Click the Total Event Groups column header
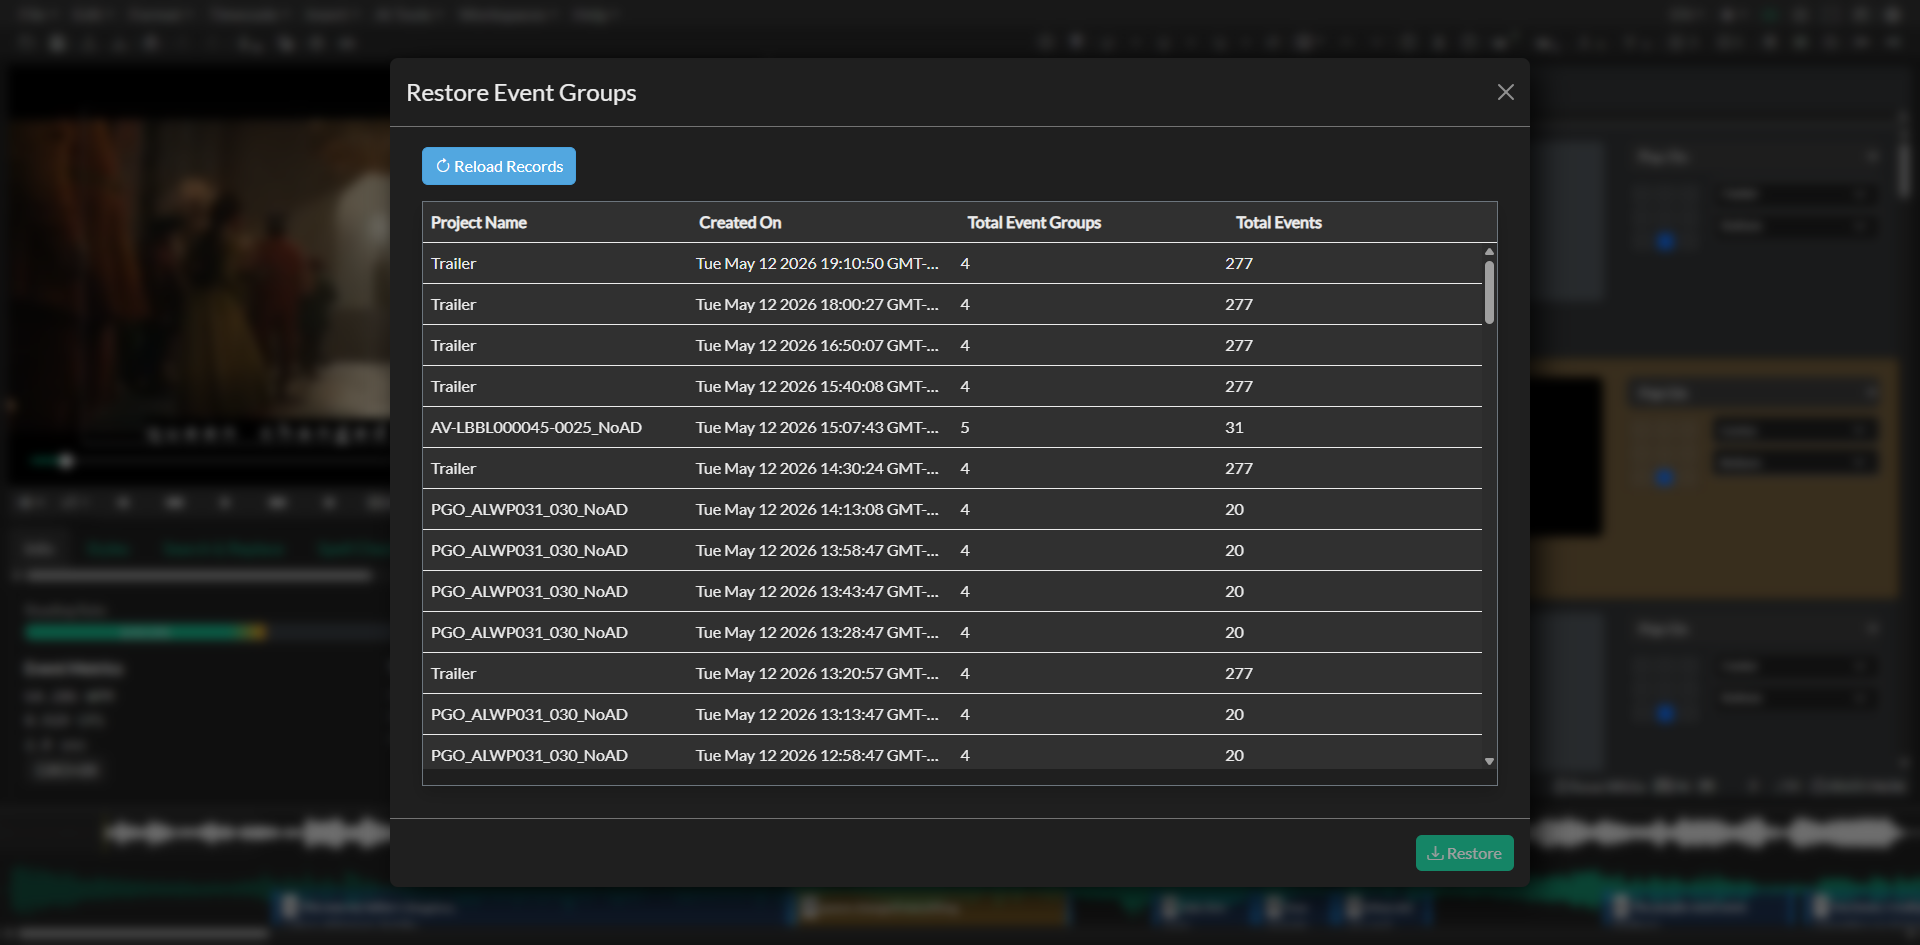The width and height of the screenshot is (1920, 945). pos(1034,222)
